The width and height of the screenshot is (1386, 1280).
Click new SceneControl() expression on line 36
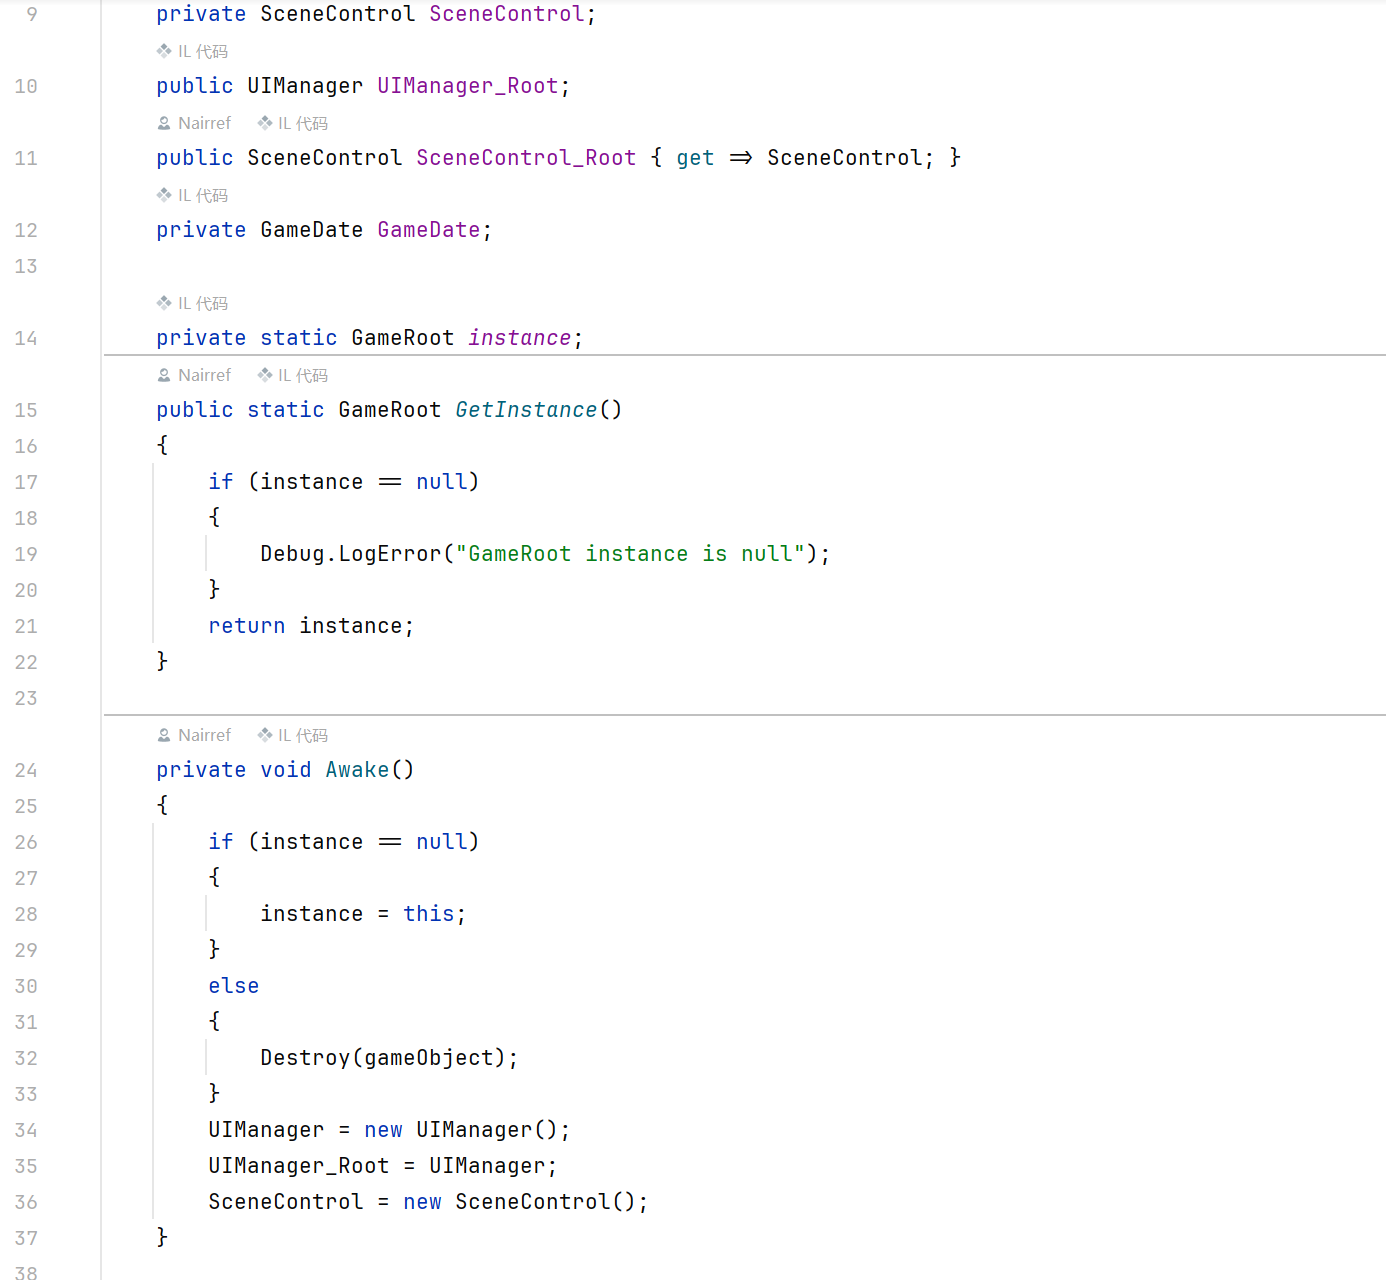(x=519, y=1202)
